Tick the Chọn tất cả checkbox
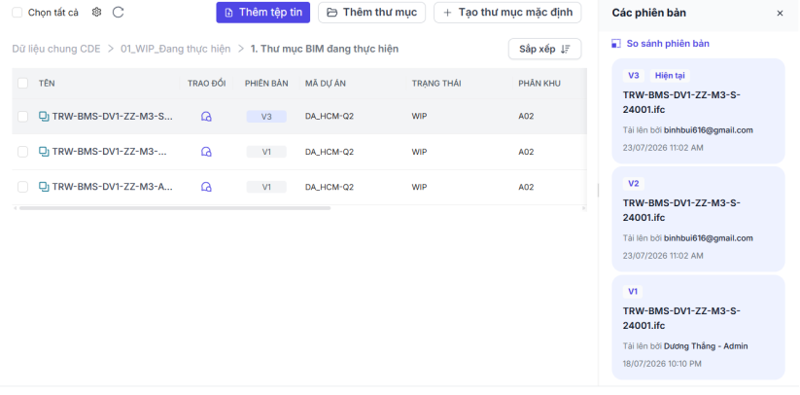This screenshot has height=395, width=800. 17,12
